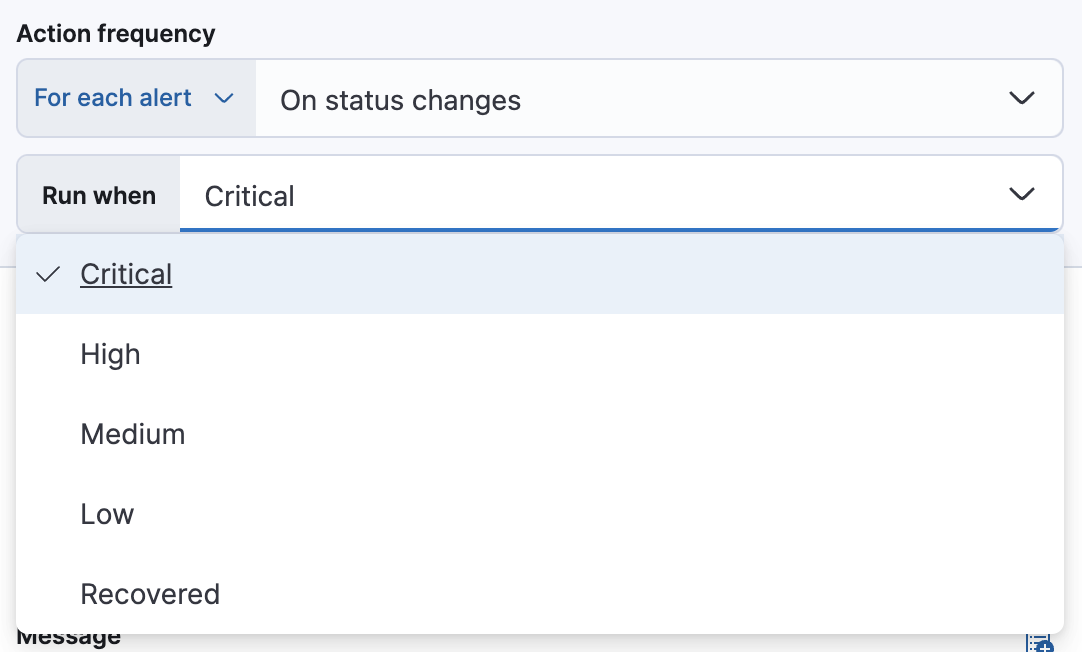Click the Message field label
Screen dimensions: 1082x652
67,637
